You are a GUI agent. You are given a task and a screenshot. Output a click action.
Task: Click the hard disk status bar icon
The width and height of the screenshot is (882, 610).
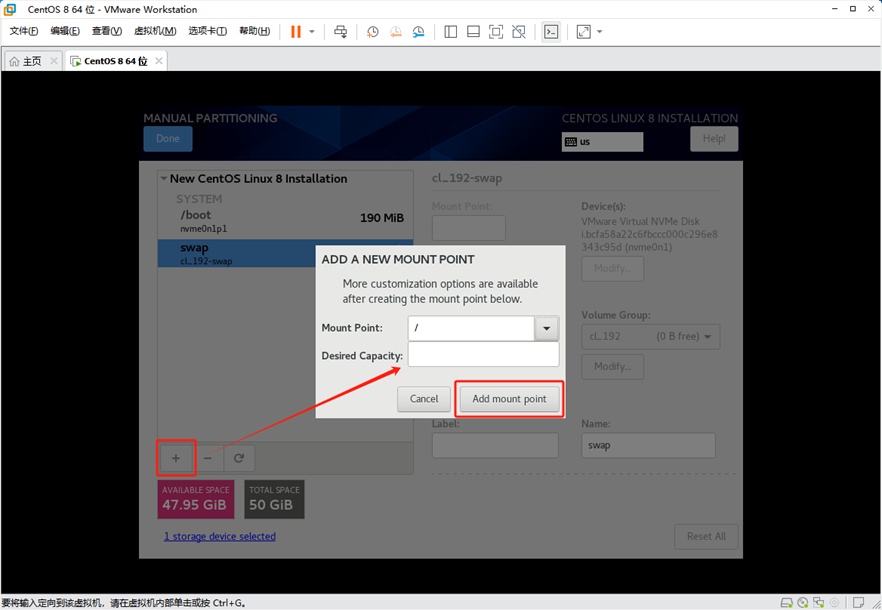pos(786,603)
